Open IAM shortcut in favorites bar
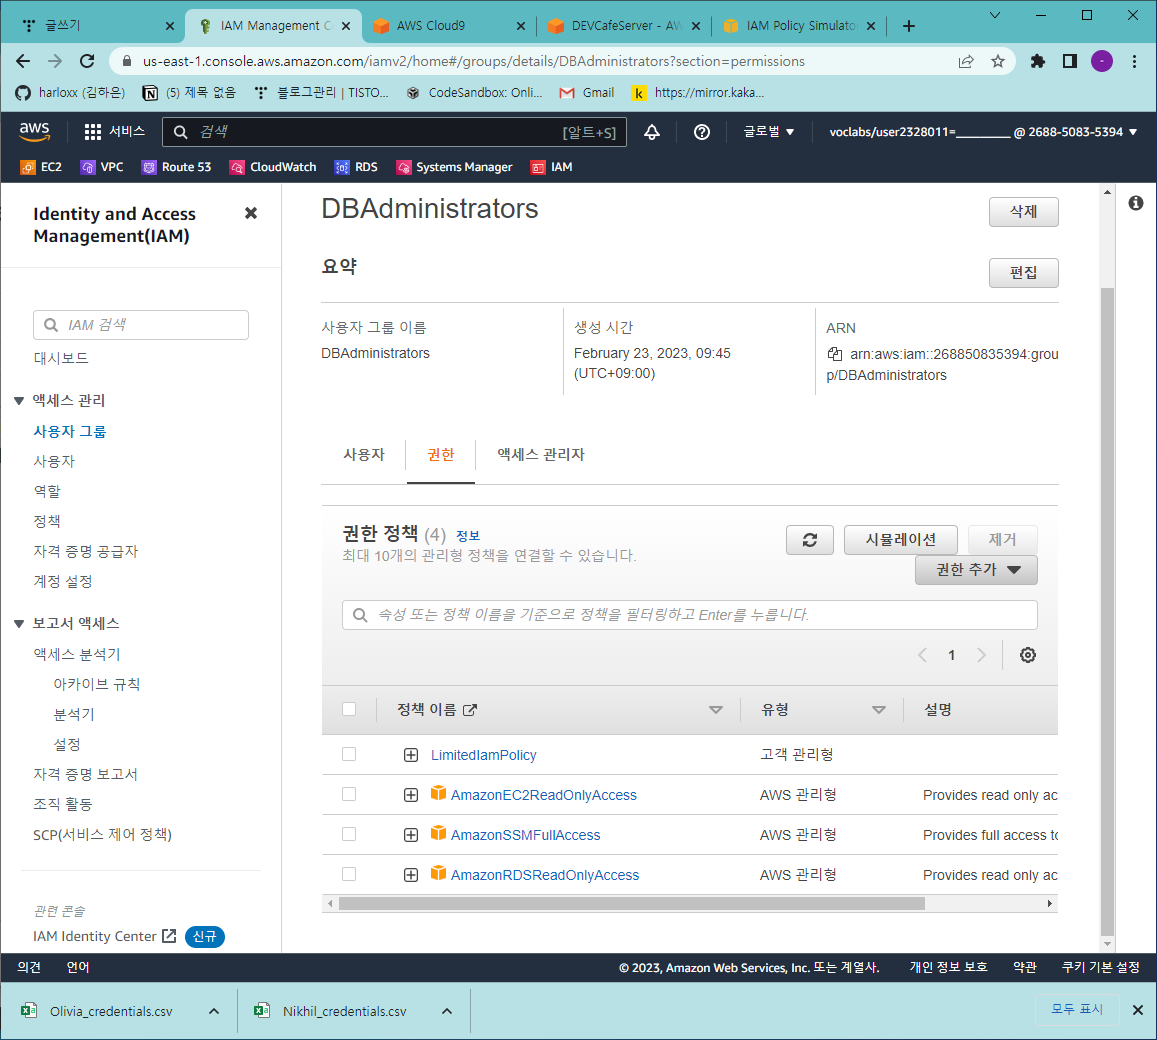1157x1040 pixels. coord(551,168)
